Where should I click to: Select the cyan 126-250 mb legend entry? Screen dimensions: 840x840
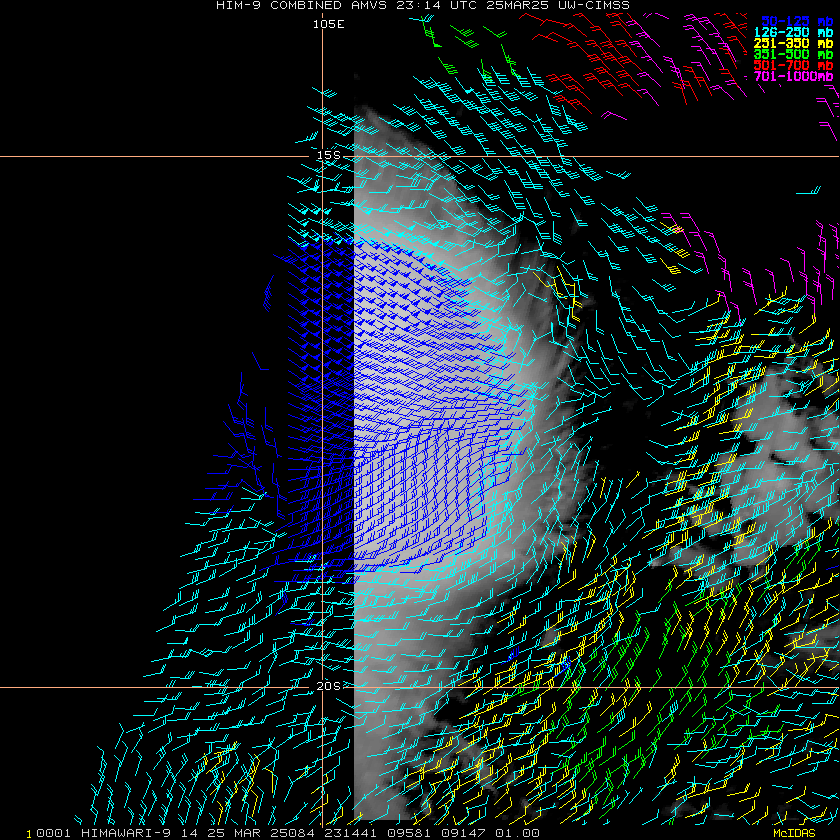(793, 32)
